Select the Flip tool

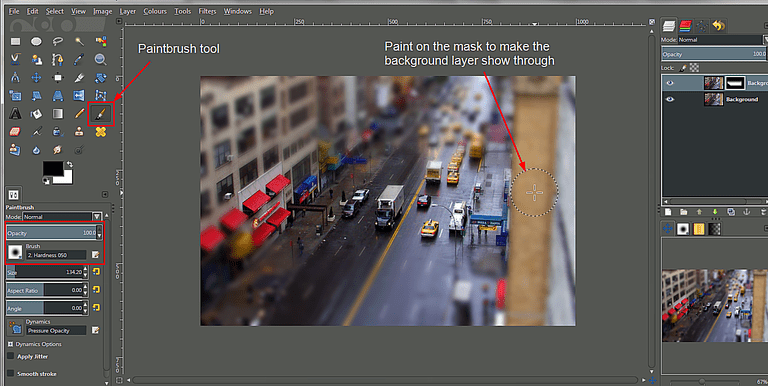pos(79,96)
